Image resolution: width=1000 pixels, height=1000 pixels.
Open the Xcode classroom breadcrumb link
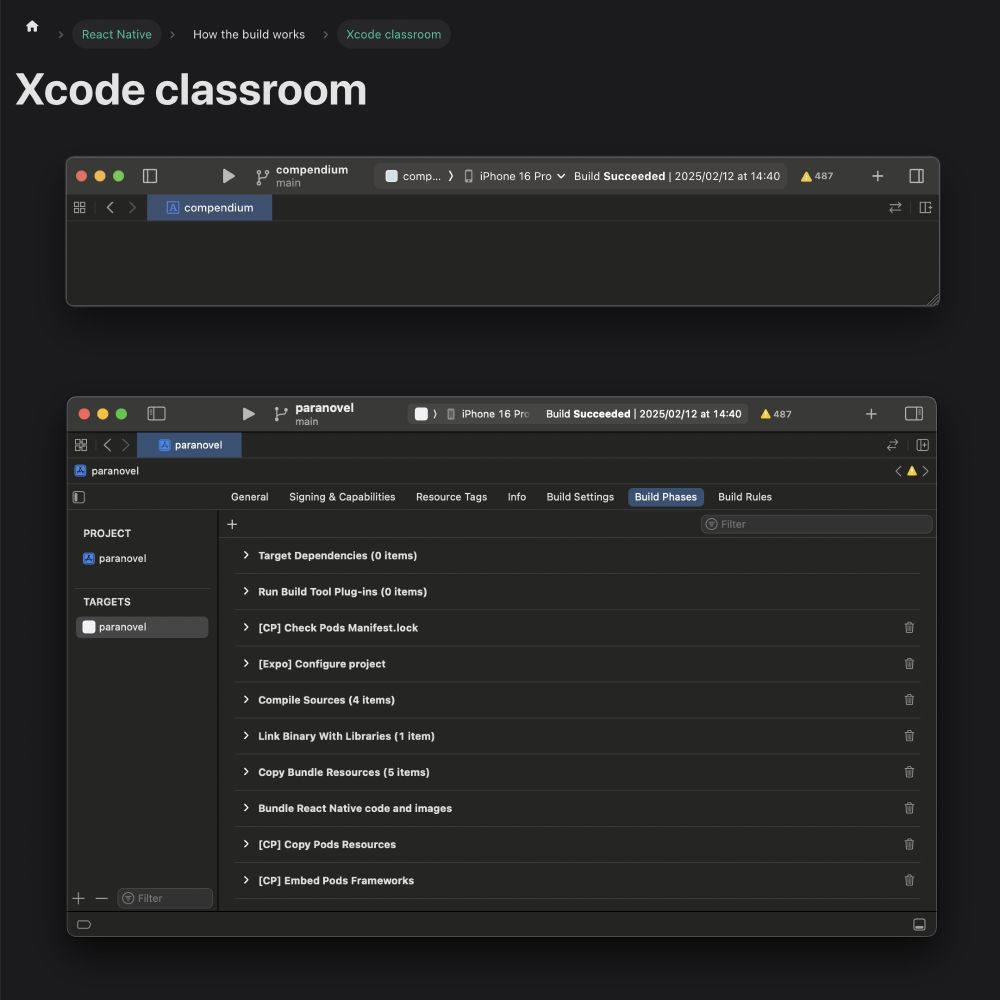pos(393,34)
